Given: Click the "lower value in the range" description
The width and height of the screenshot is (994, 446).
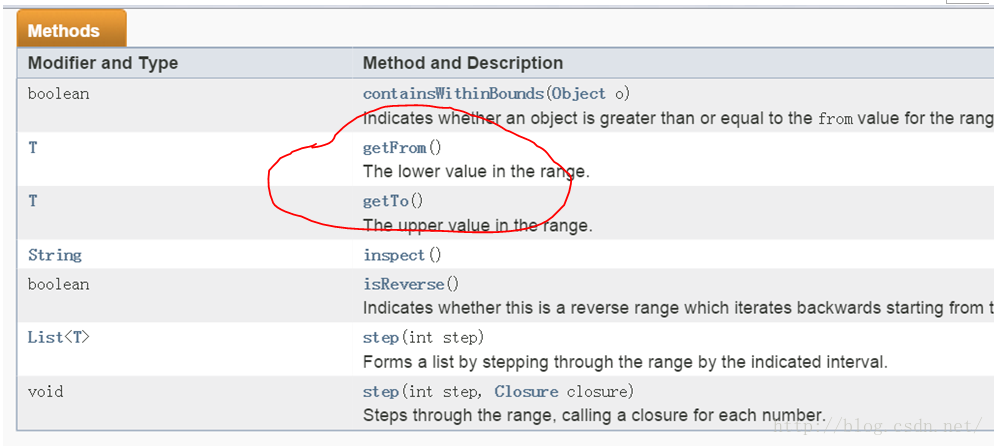Looking at the screenshot, I should (476, 171).
